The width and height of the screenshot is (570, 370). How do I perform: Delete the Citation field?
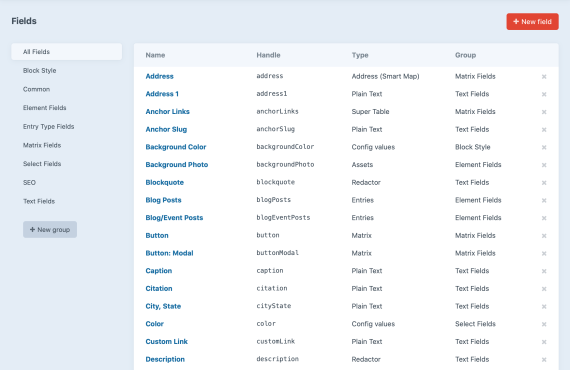pyautogui.click(x=544, y=289)
